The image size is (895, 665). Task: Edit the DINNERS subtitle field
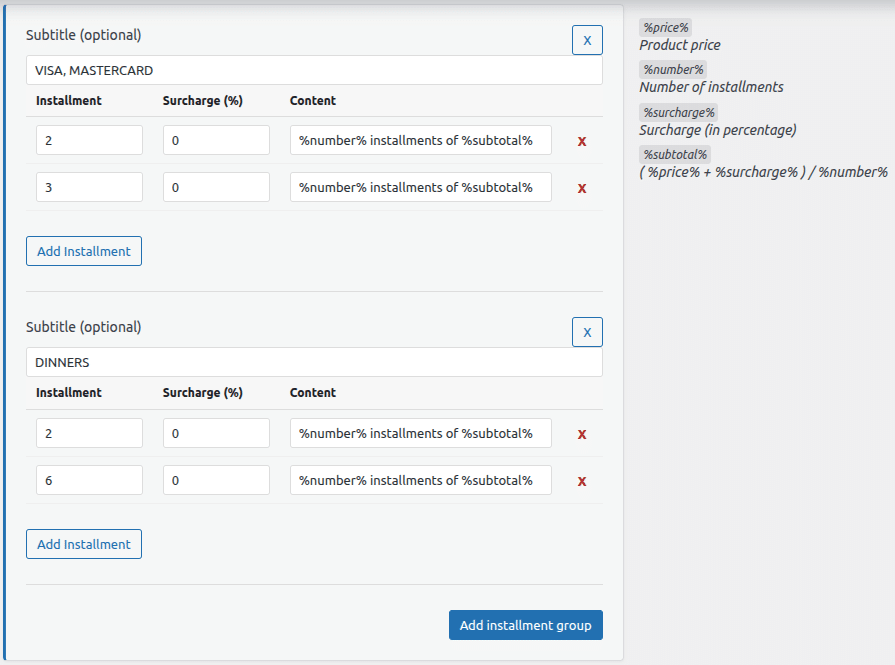click(314, 362)
